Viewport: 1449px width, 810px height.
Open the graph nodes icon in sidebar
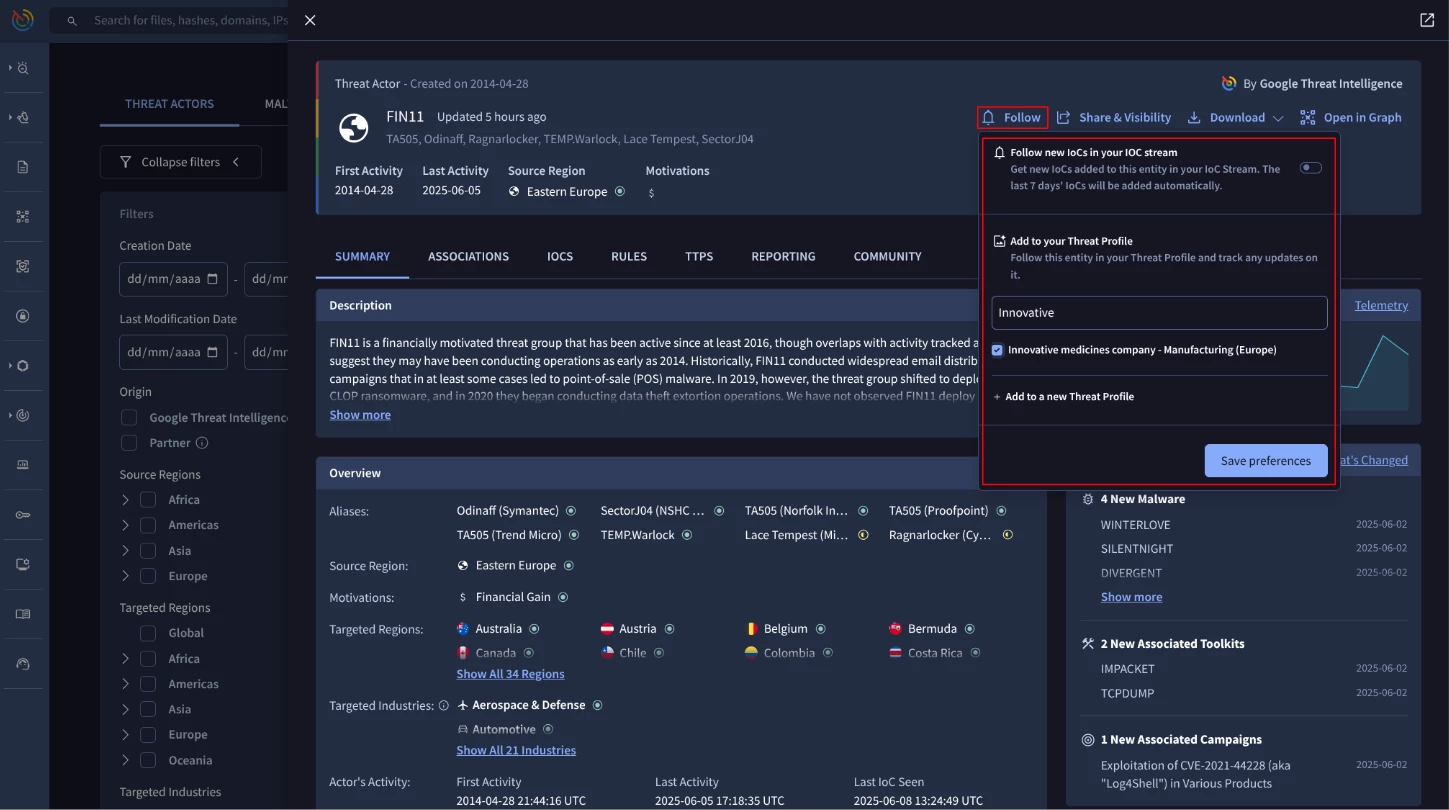(x=23, y=216)
